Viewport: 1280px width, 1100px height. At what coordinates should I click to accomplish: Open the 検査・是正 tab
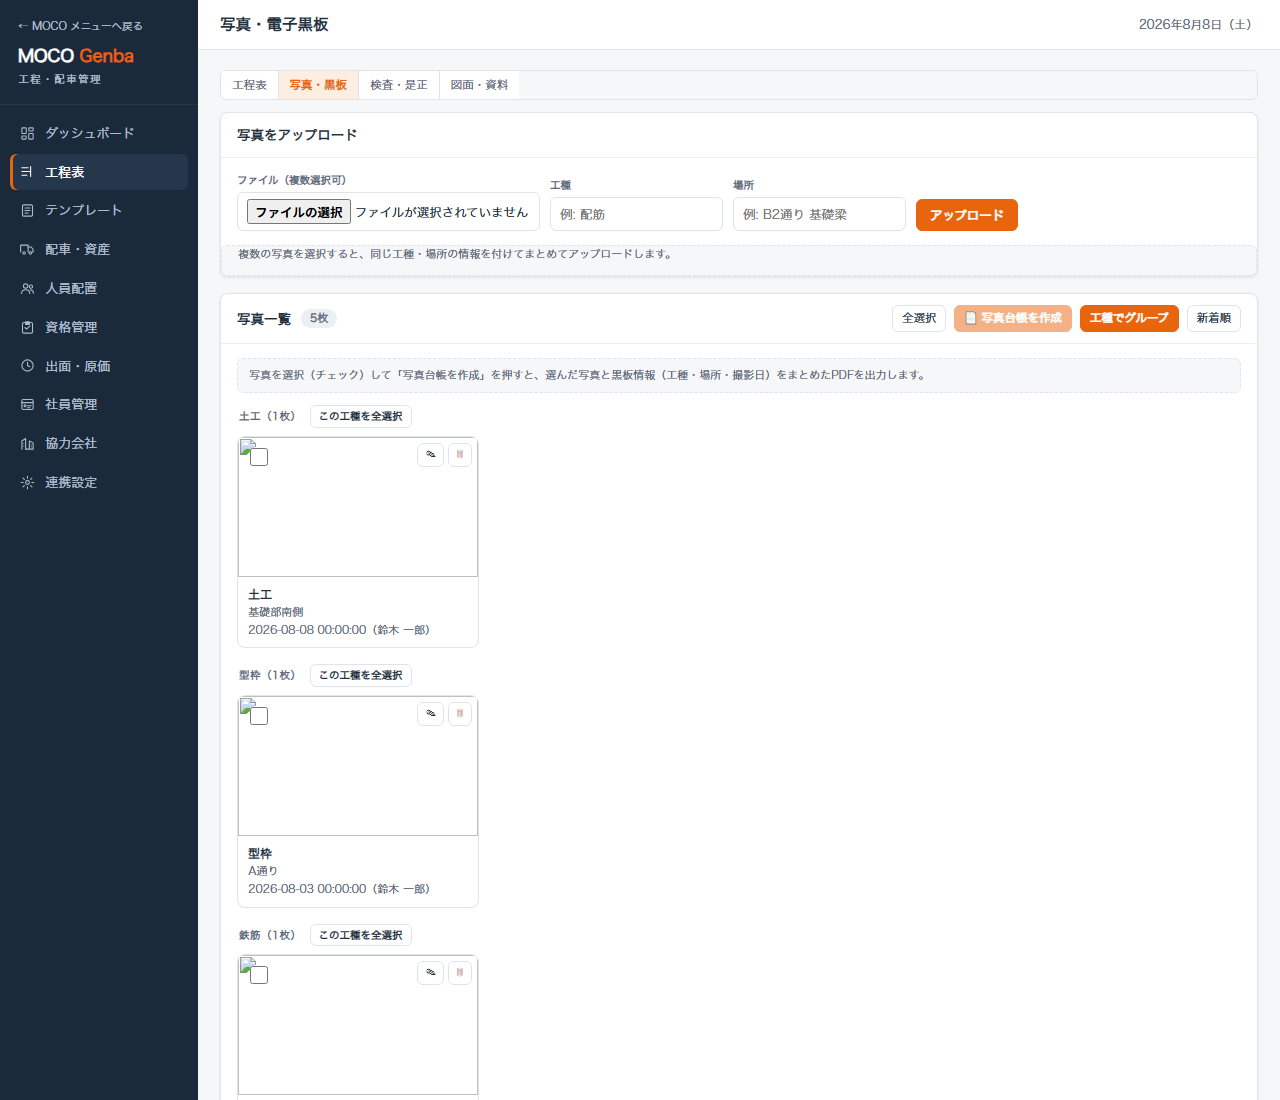coord(399,85)
